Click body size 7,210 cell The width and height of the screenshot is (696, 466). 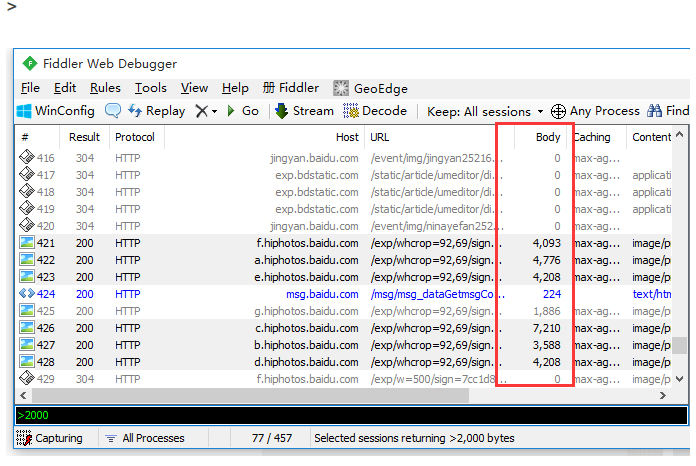pyautogui.click(x=546, y=328)
